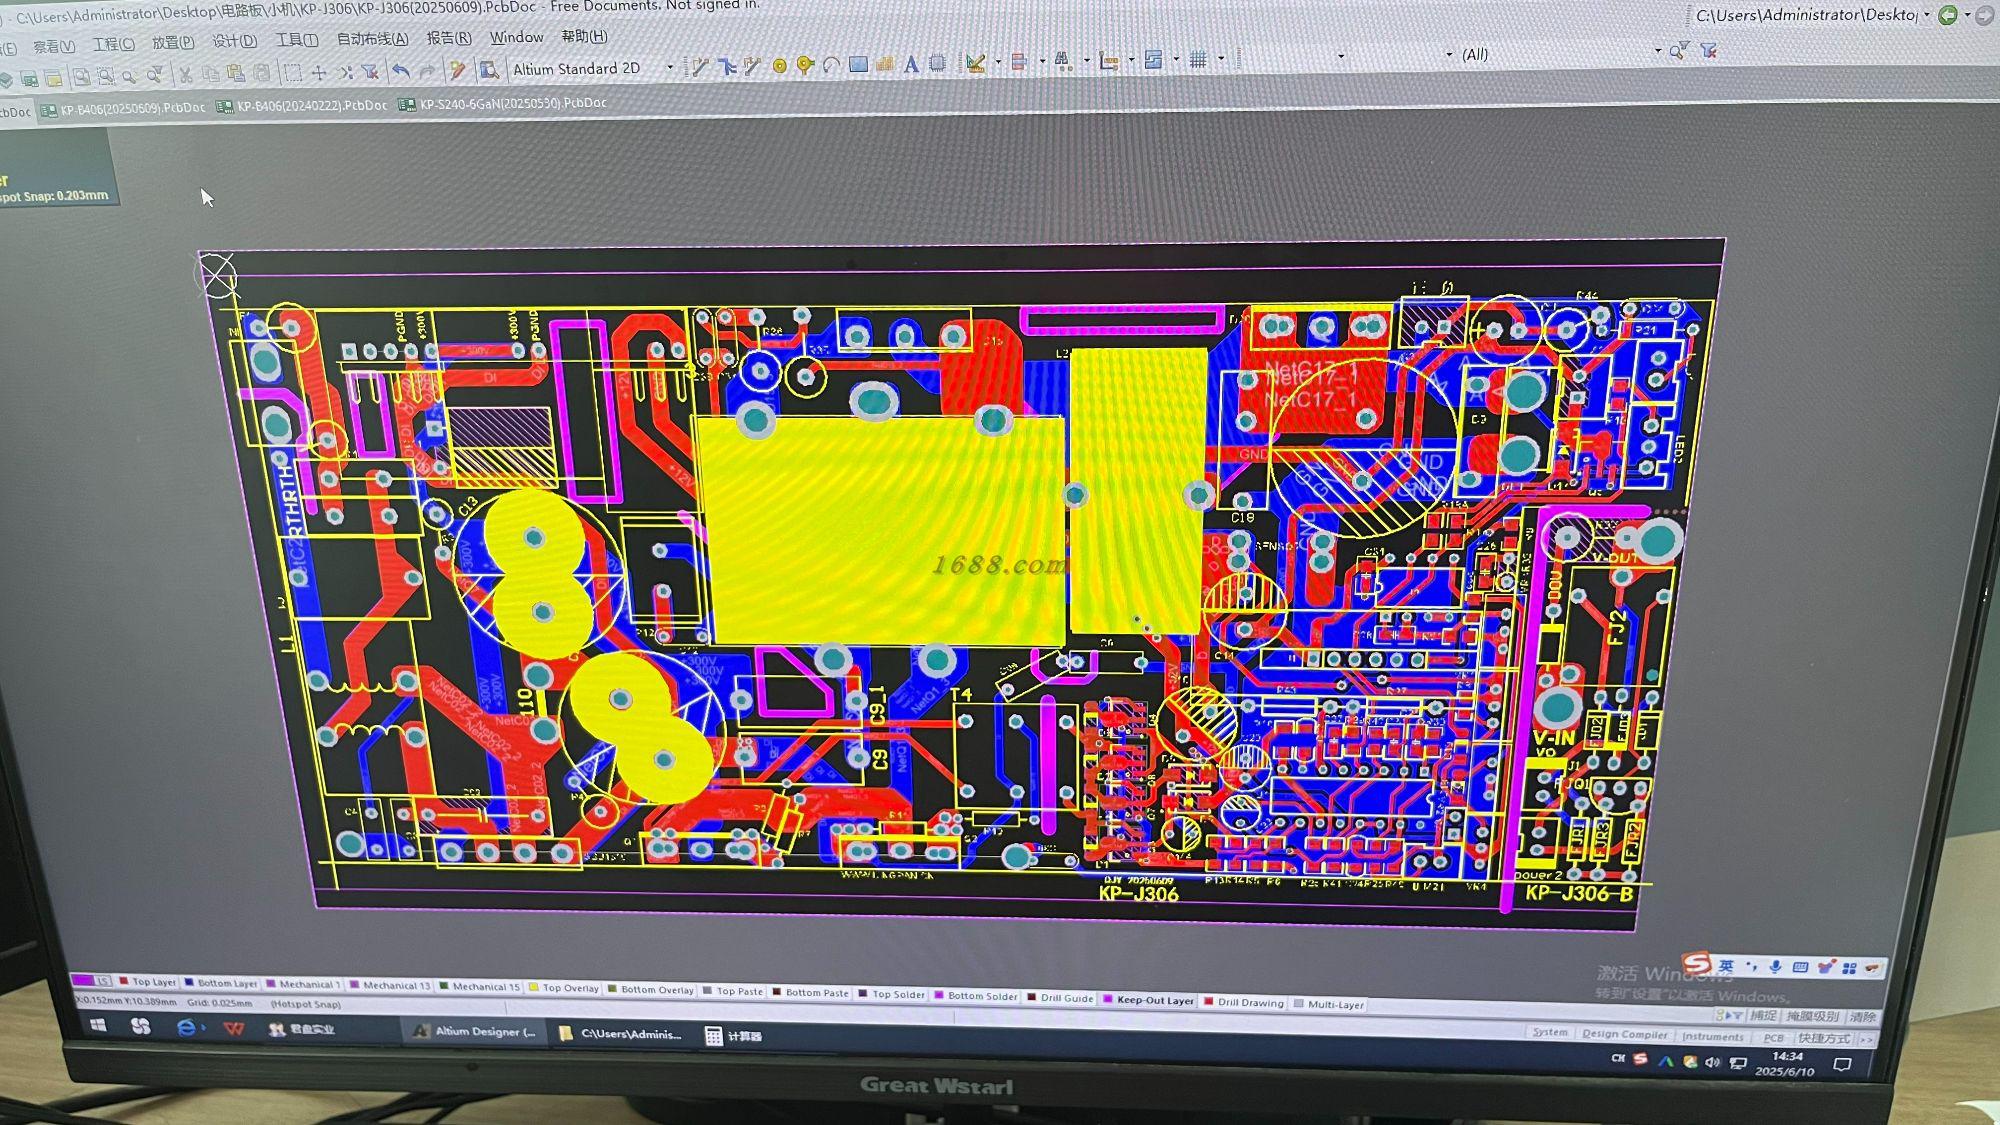Click the Move Selection cross icon
Viewport: 2000px width, 1125px height.
point(319,73)
